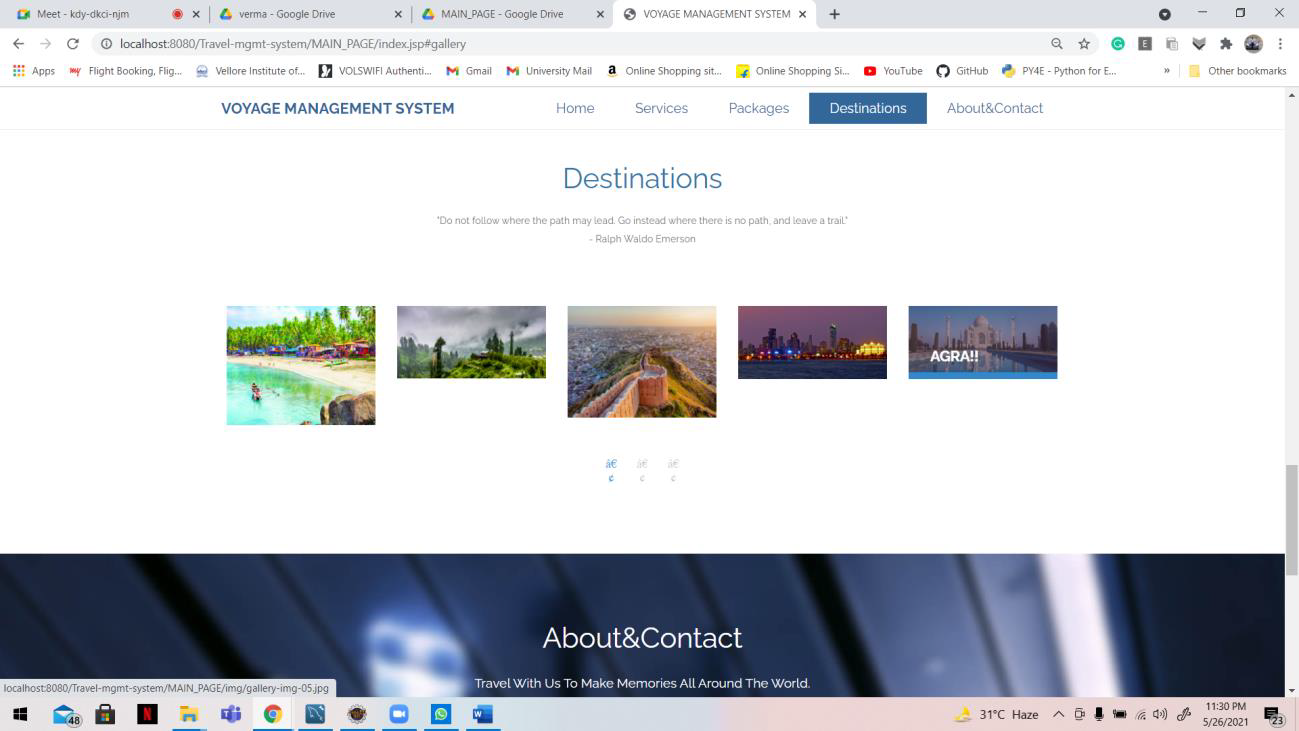Click the Windows Start button
1299x731 pixels.
20,714
